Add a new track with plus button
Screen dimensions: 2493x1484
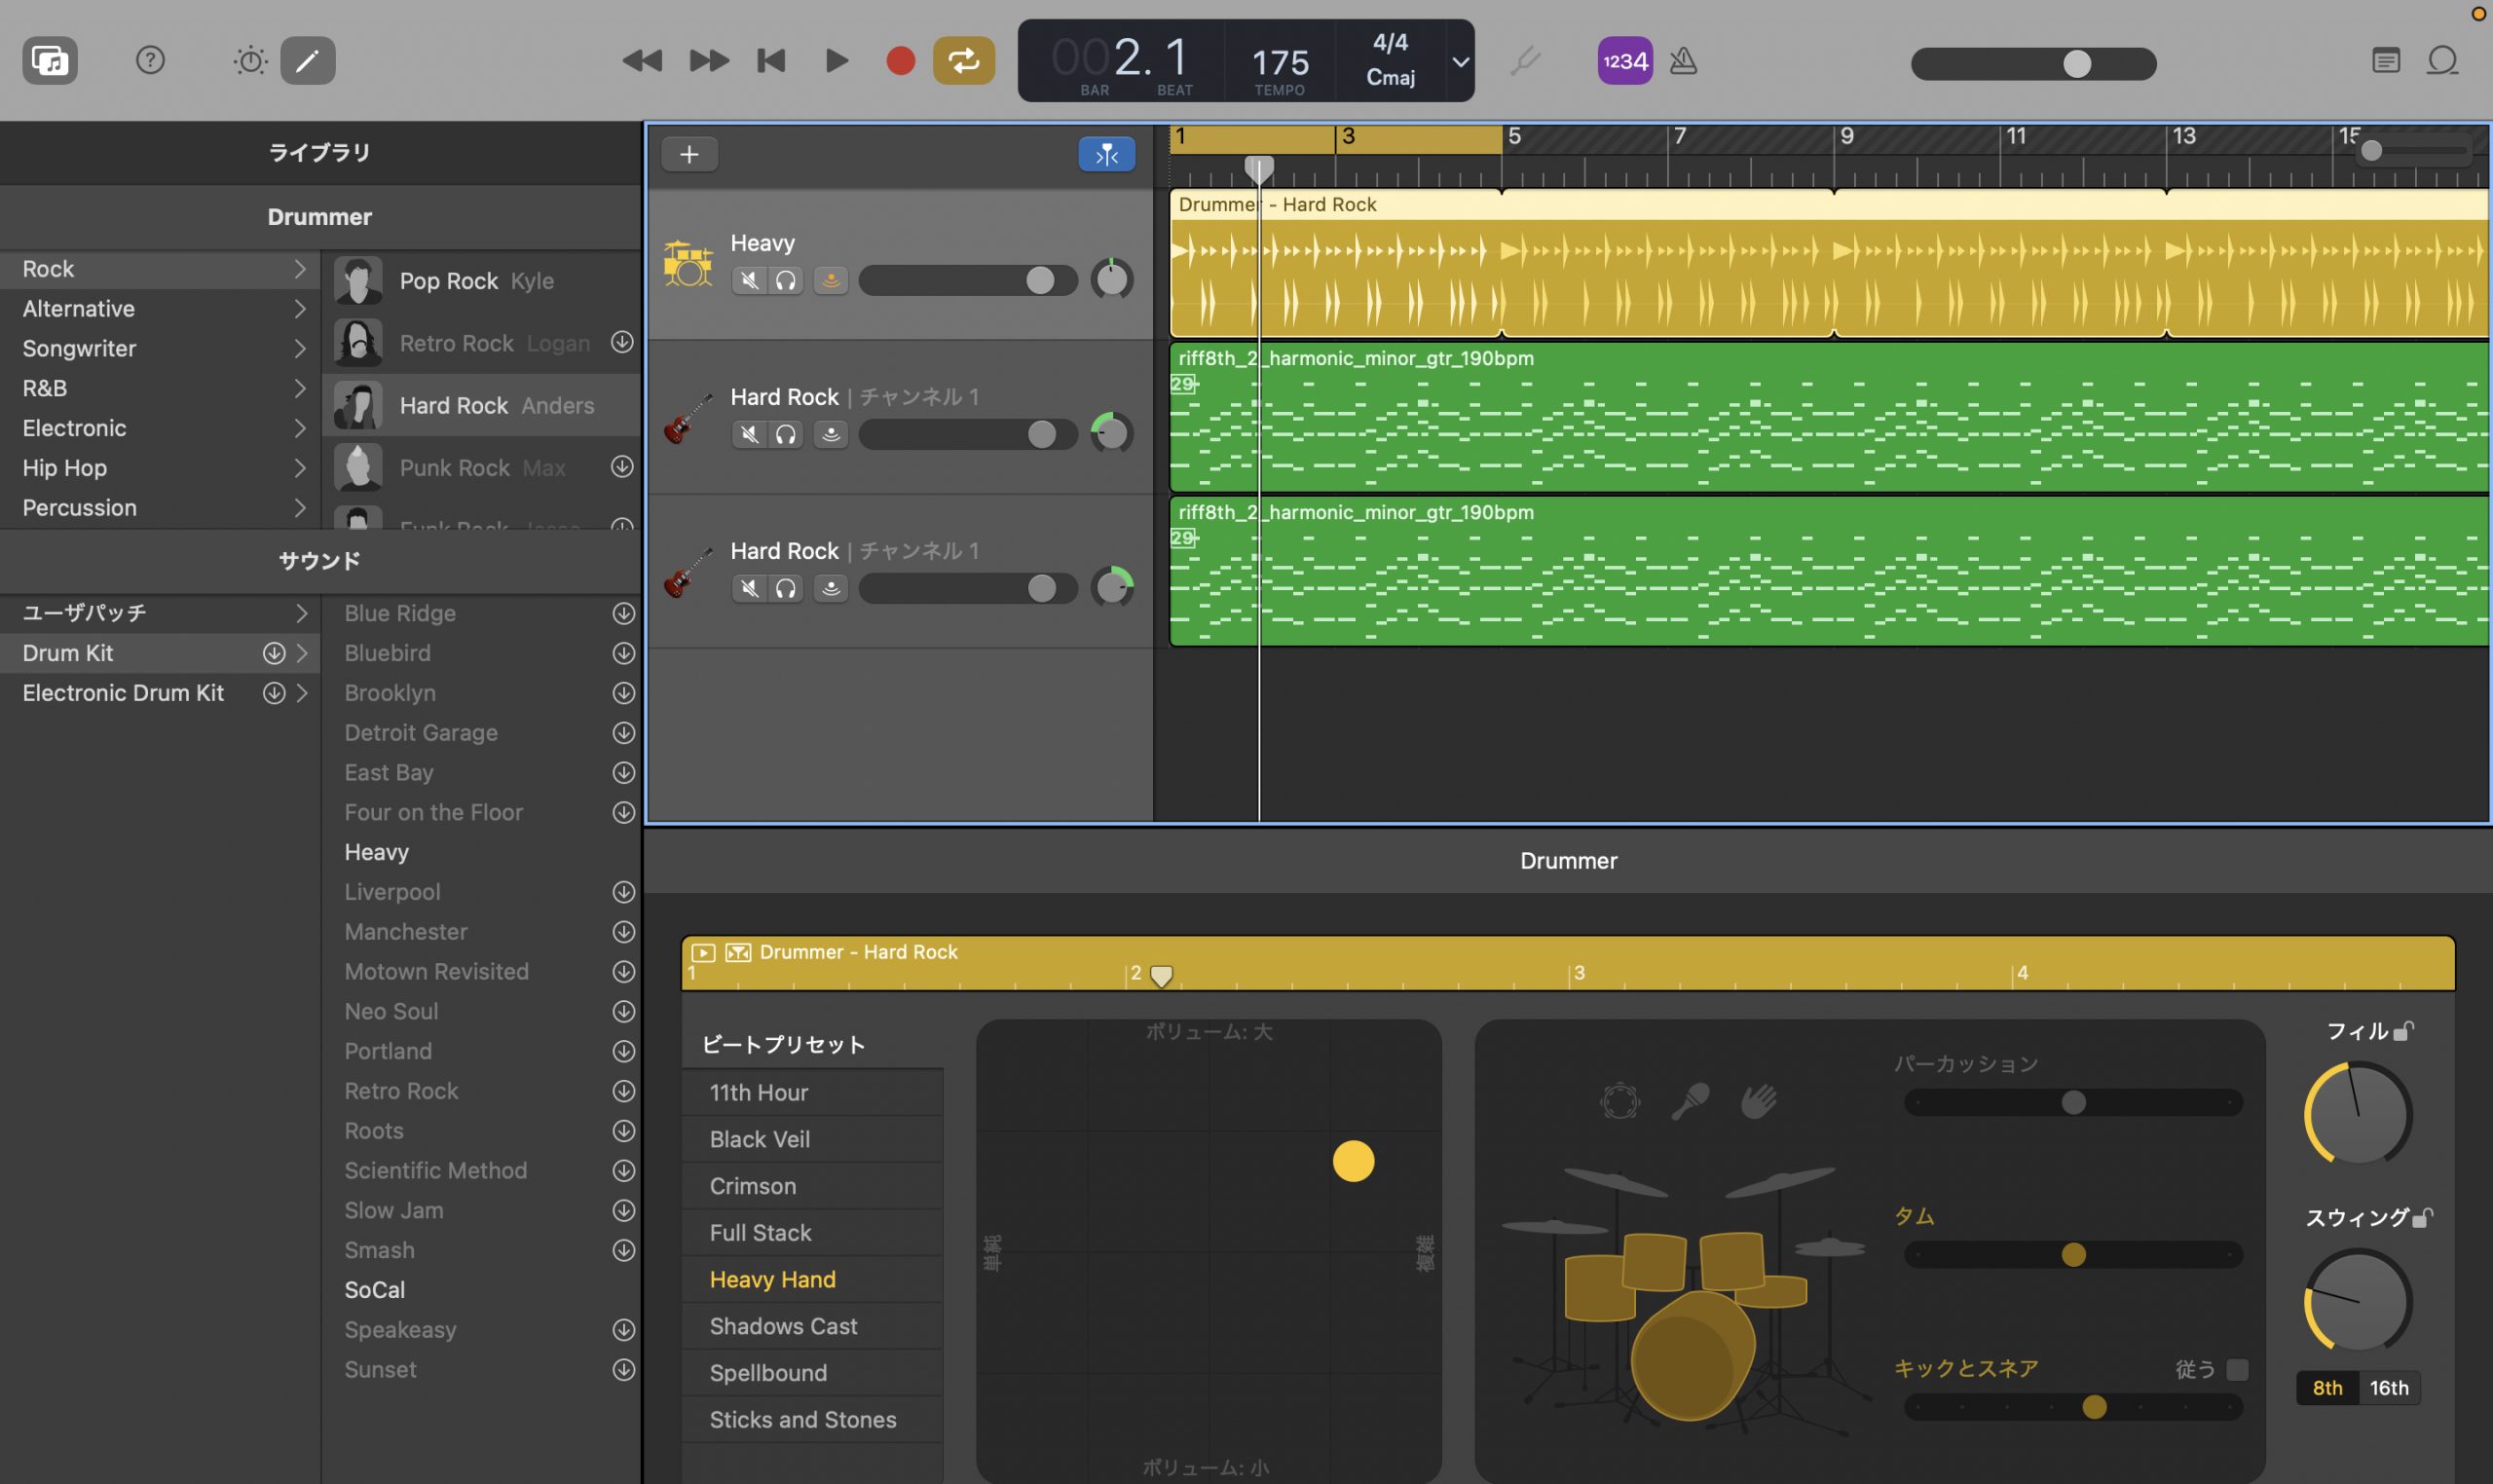tap(689, 154)
